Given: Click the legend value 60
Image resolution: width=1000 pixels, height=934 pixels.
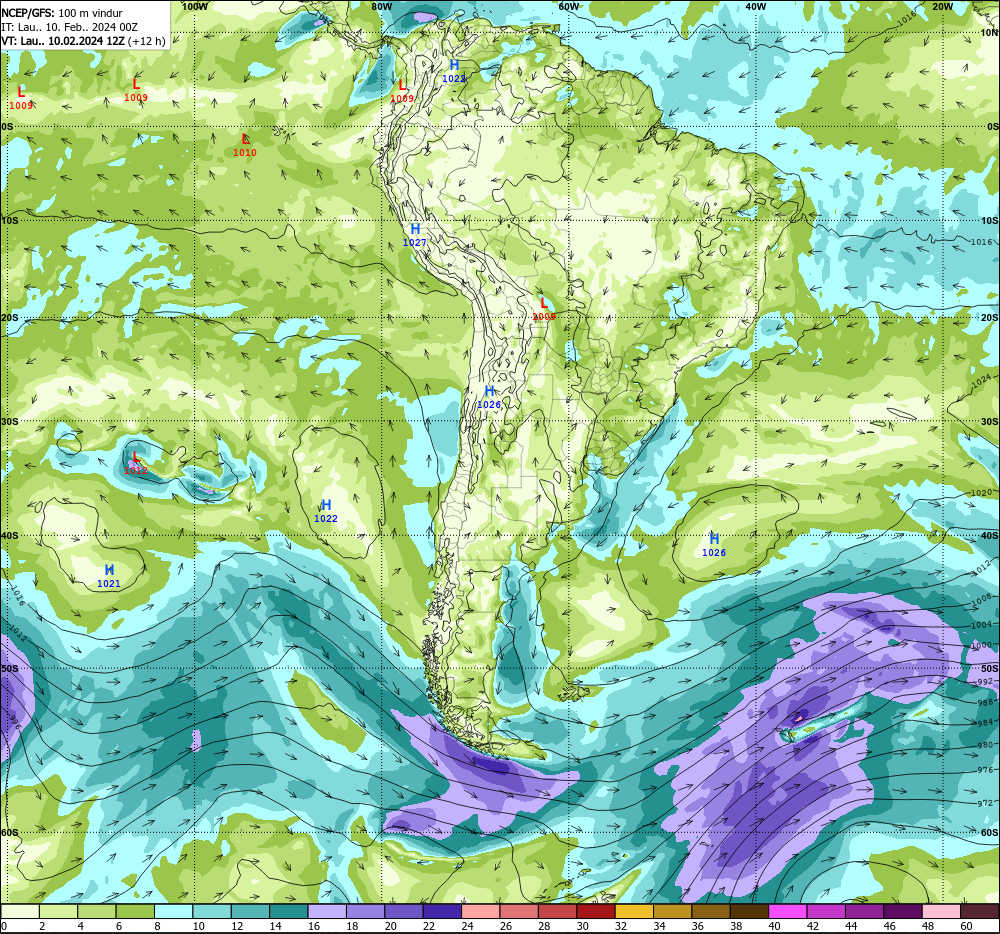Looking at the screenshot, I should tap(966, 926).
